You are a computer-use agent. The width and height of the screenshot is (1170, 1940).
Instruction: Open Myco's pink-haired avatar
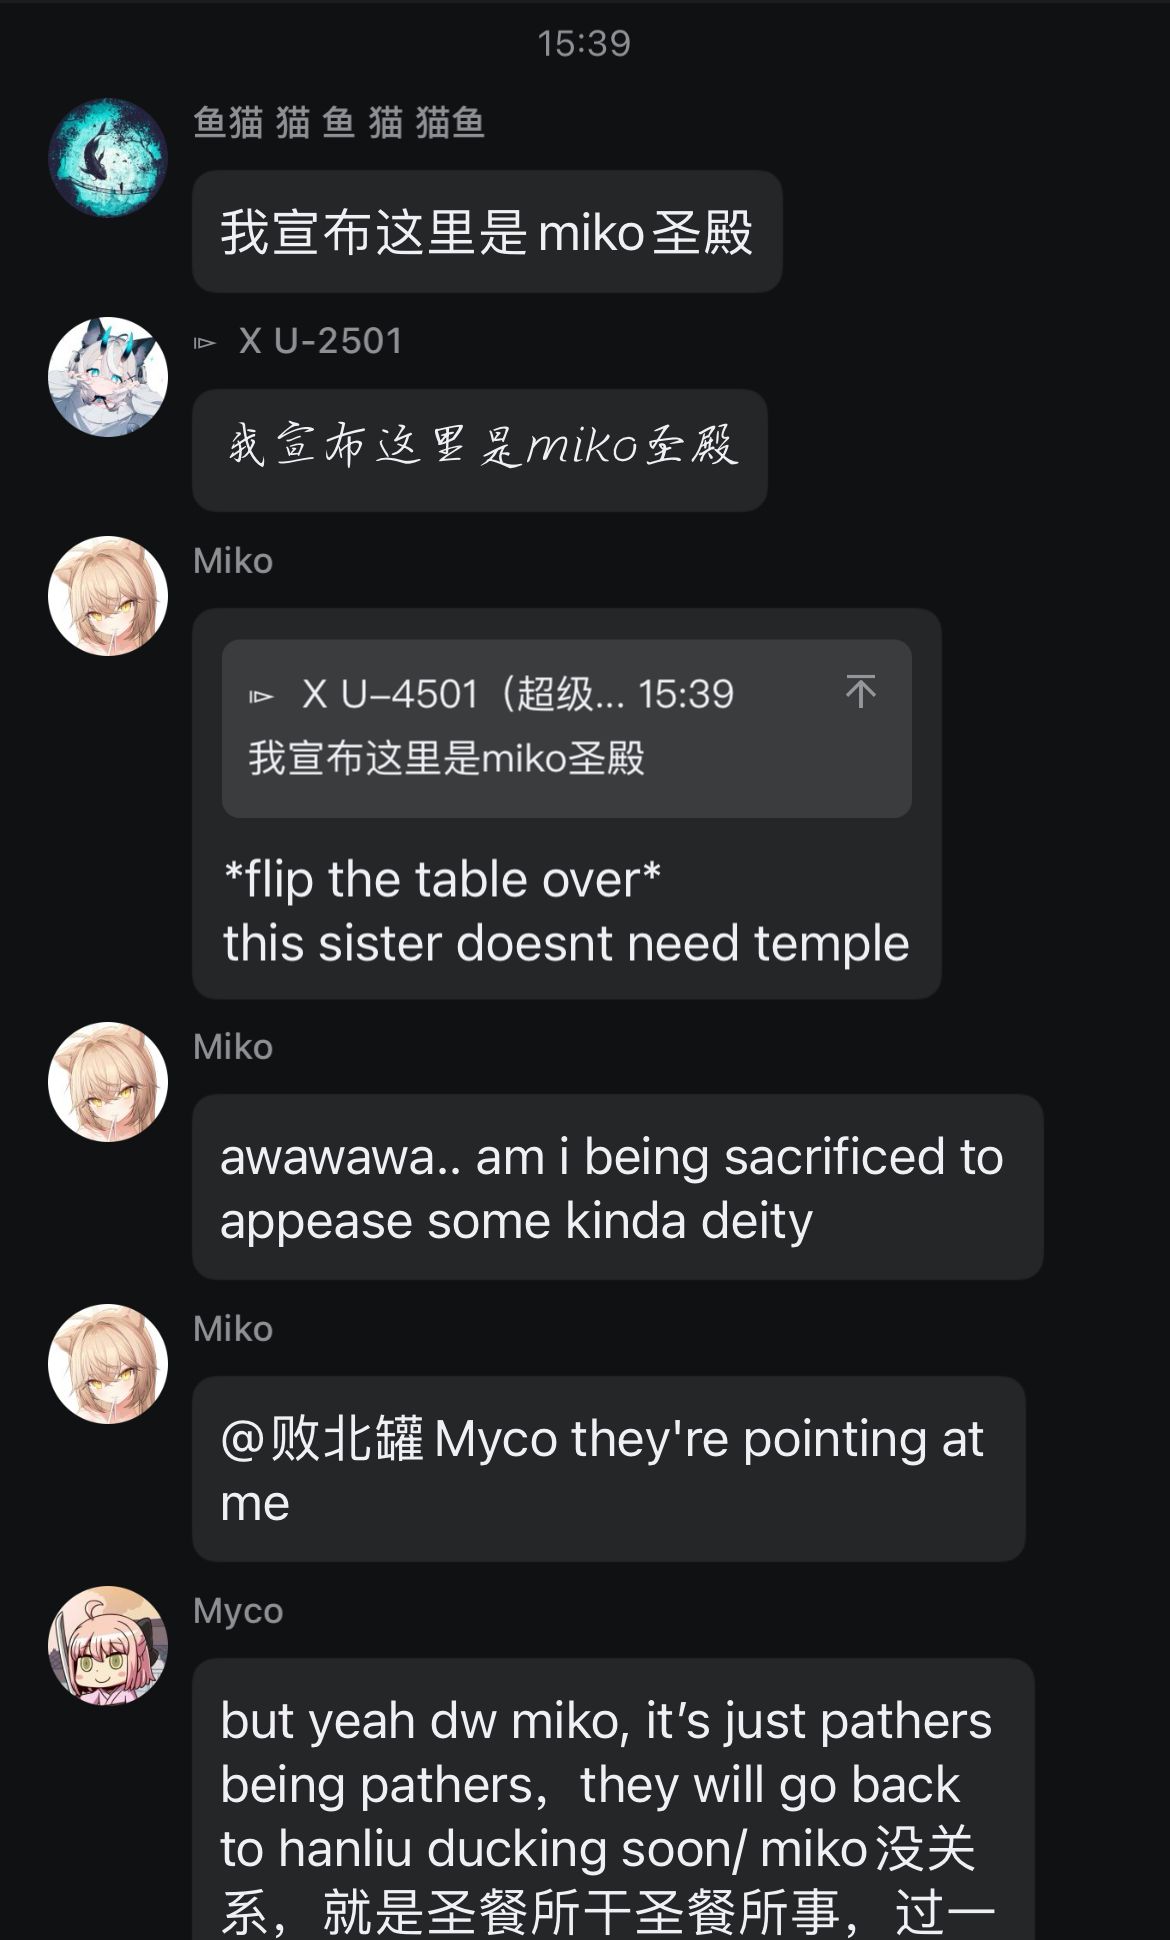108,1645
